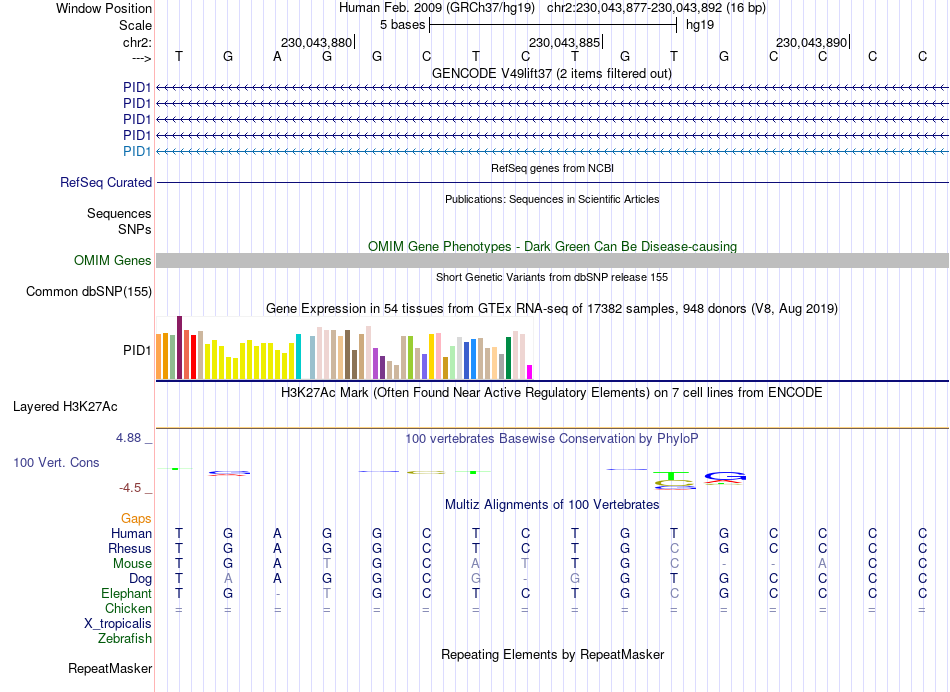Select the Human species label
Screen dimensions: 950x692
click(131, 533)
